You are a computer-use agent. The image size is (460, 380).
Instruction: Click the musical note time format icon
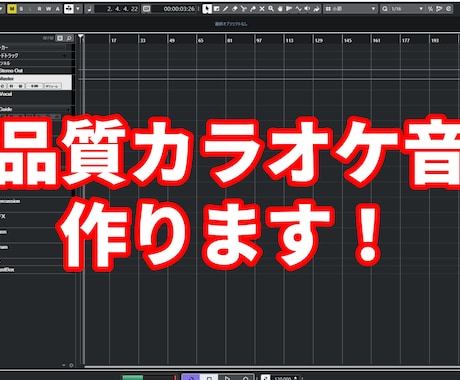pos(89,9)
